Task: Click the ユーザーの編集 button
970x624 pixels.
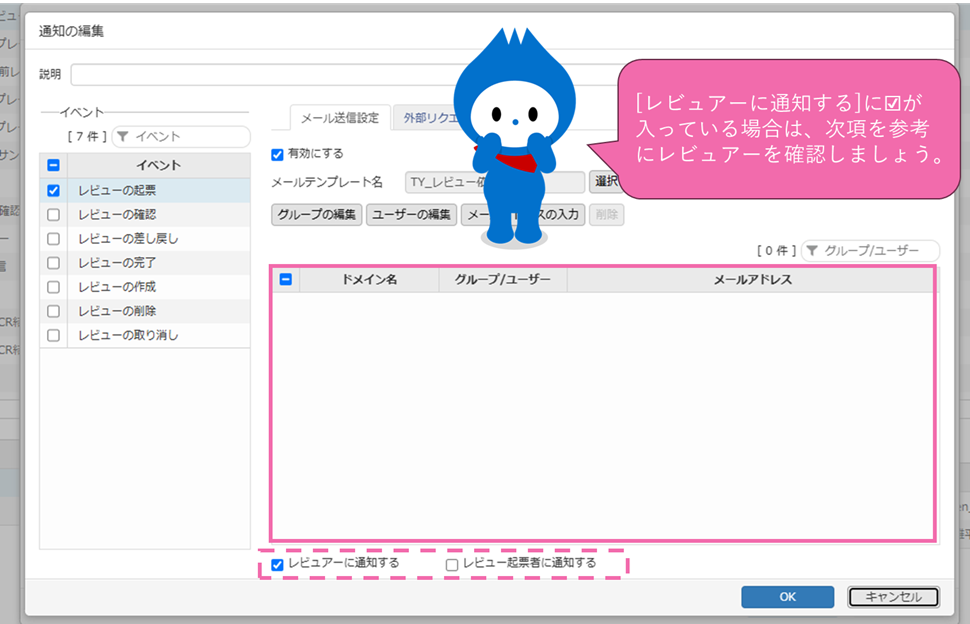Action: [411, 215]
